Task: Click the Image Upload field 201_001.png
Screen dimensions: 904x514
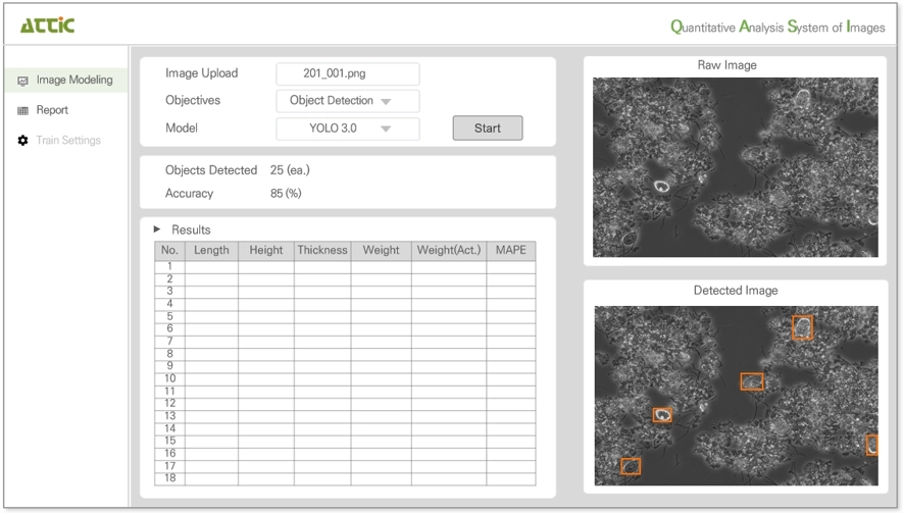Action: [348, 74]
